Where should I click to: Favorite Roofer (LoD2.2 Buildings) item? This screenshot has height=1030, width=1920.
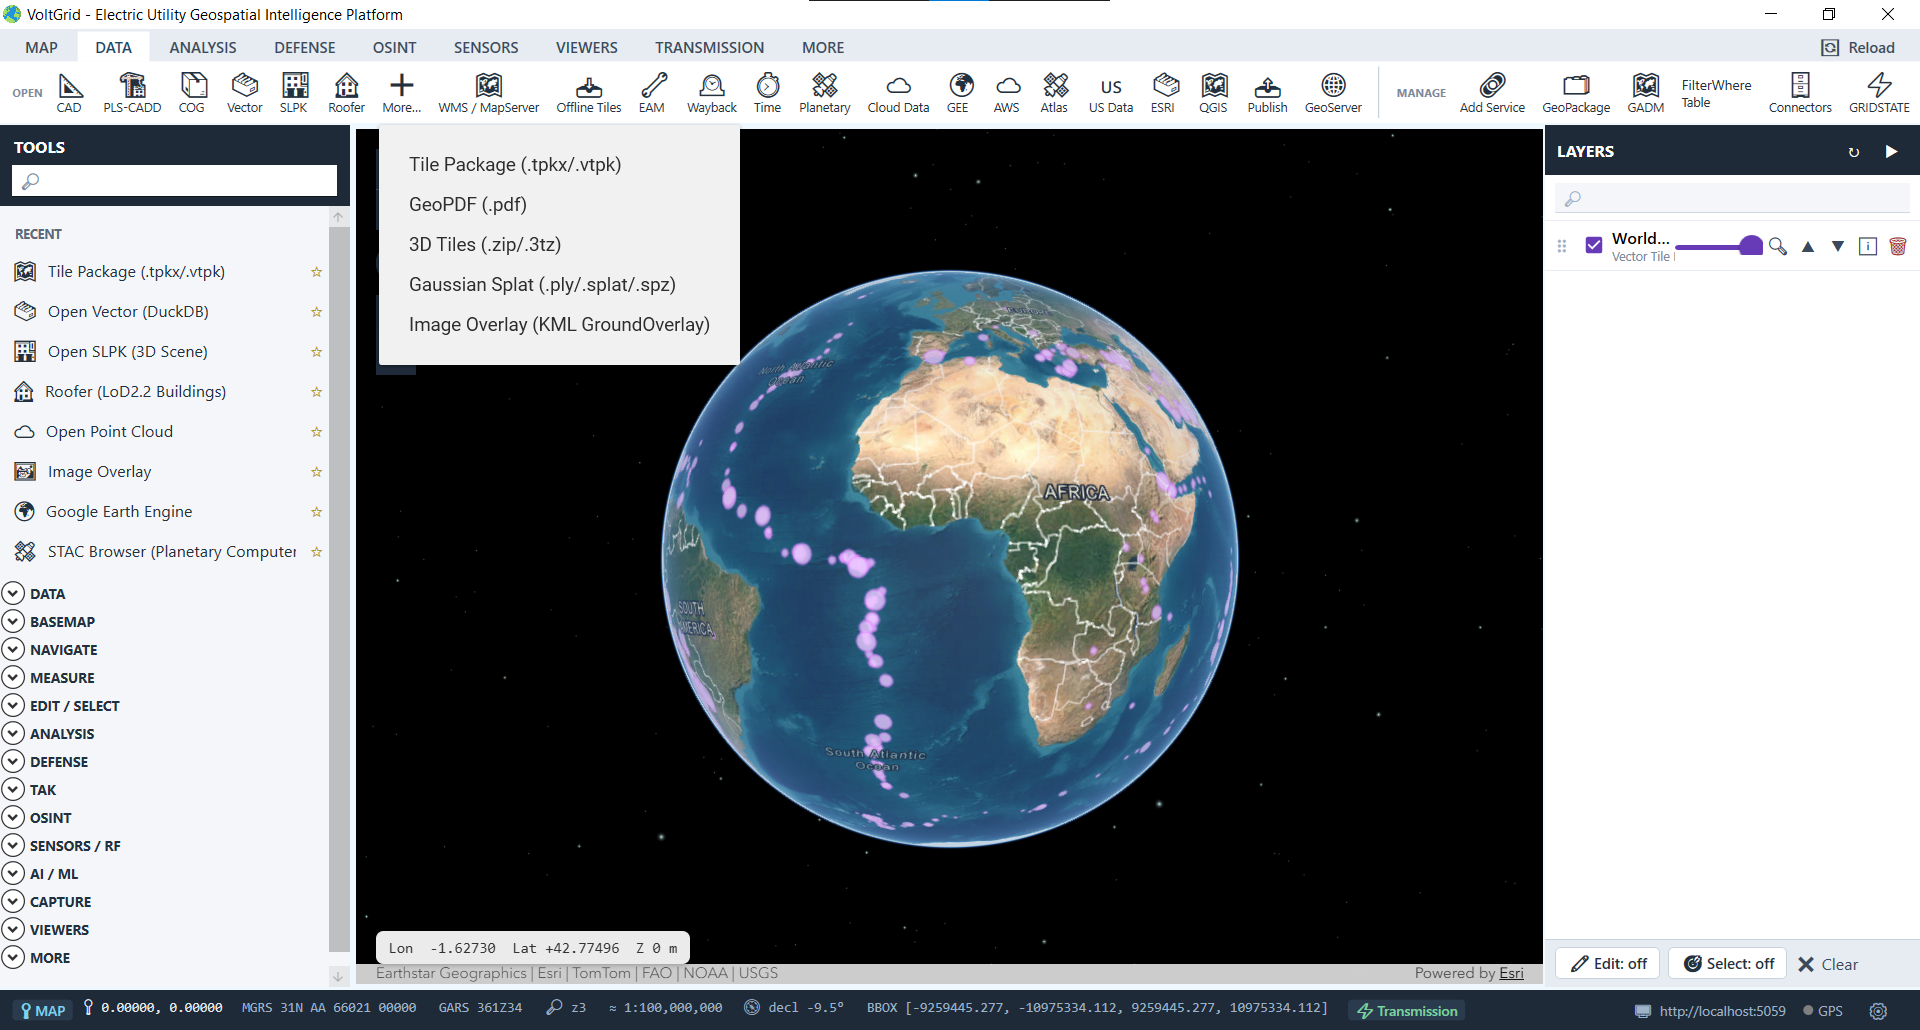click(x=316, y=392)
